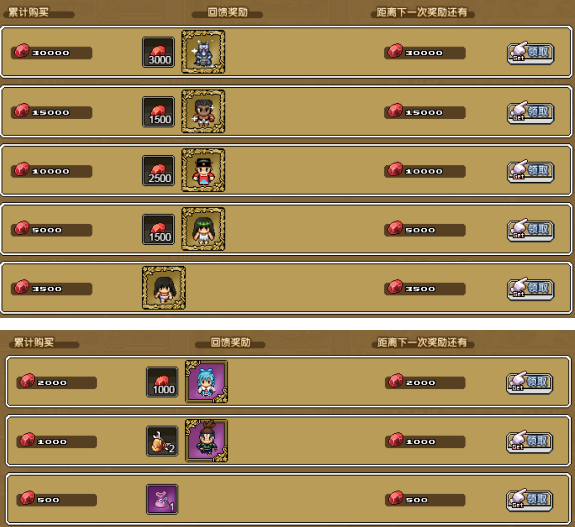Select the red-robed hat character reward
This screenshot has height=527, width=575.
coord(203,170)
